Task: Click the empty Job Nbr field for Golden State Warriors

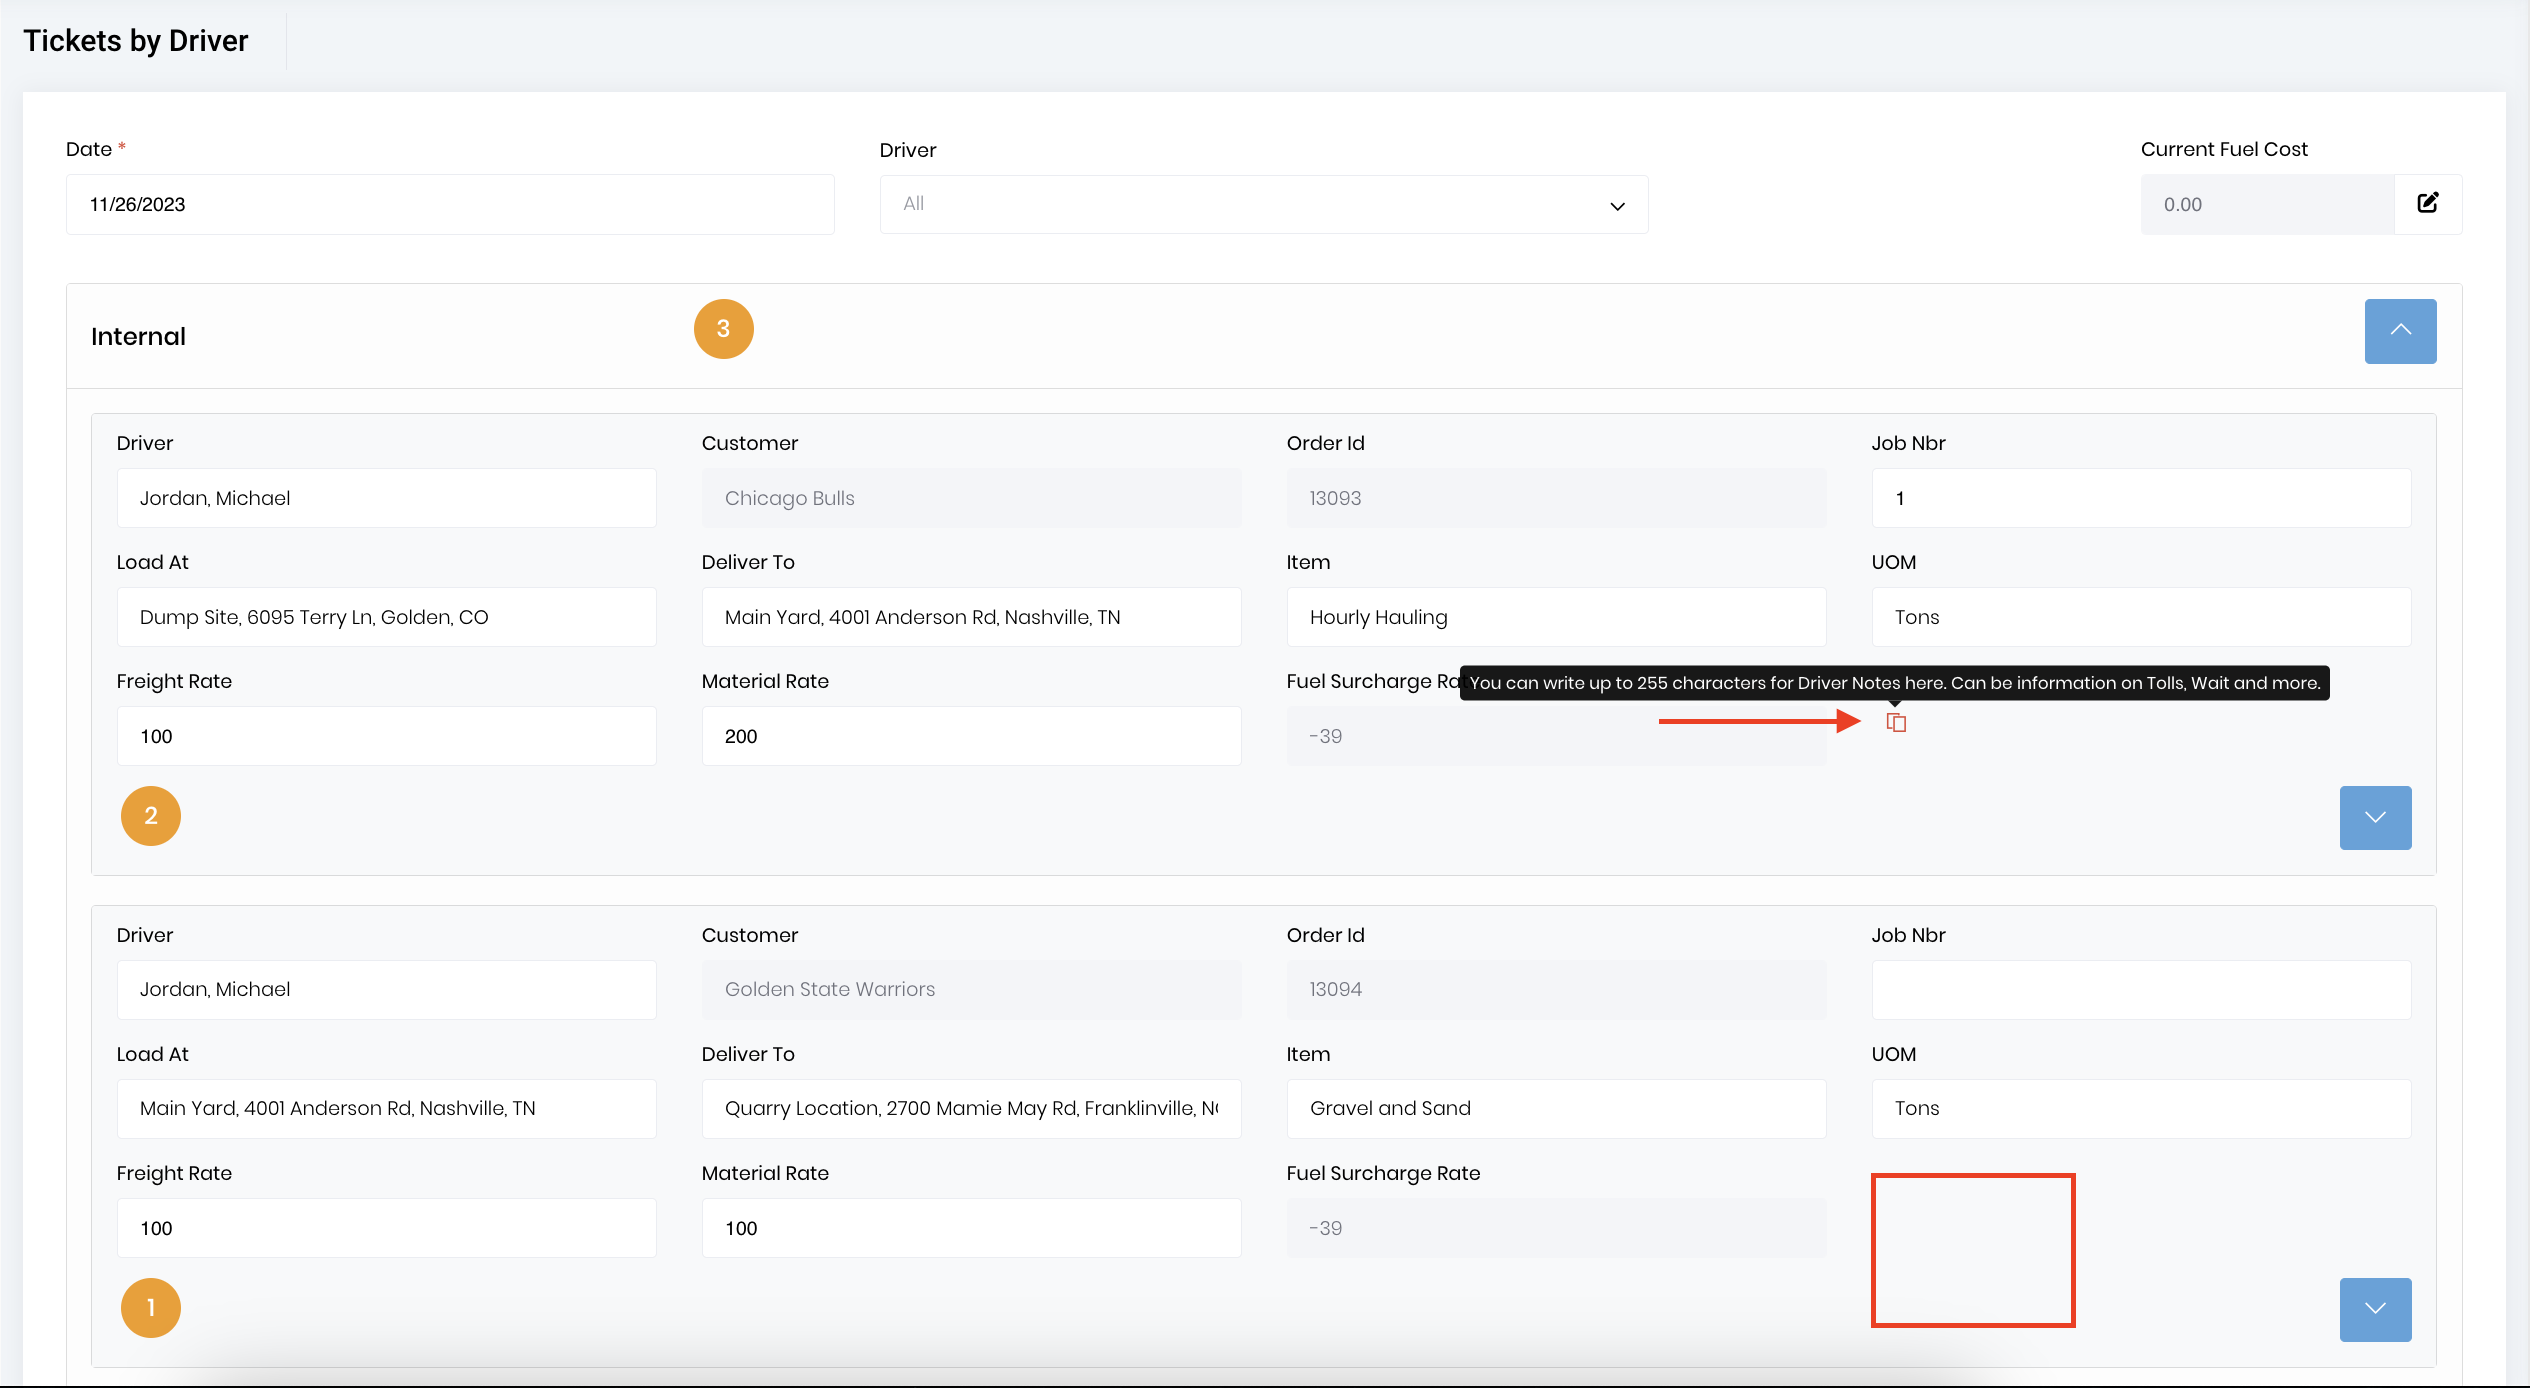Action: 2140,989
